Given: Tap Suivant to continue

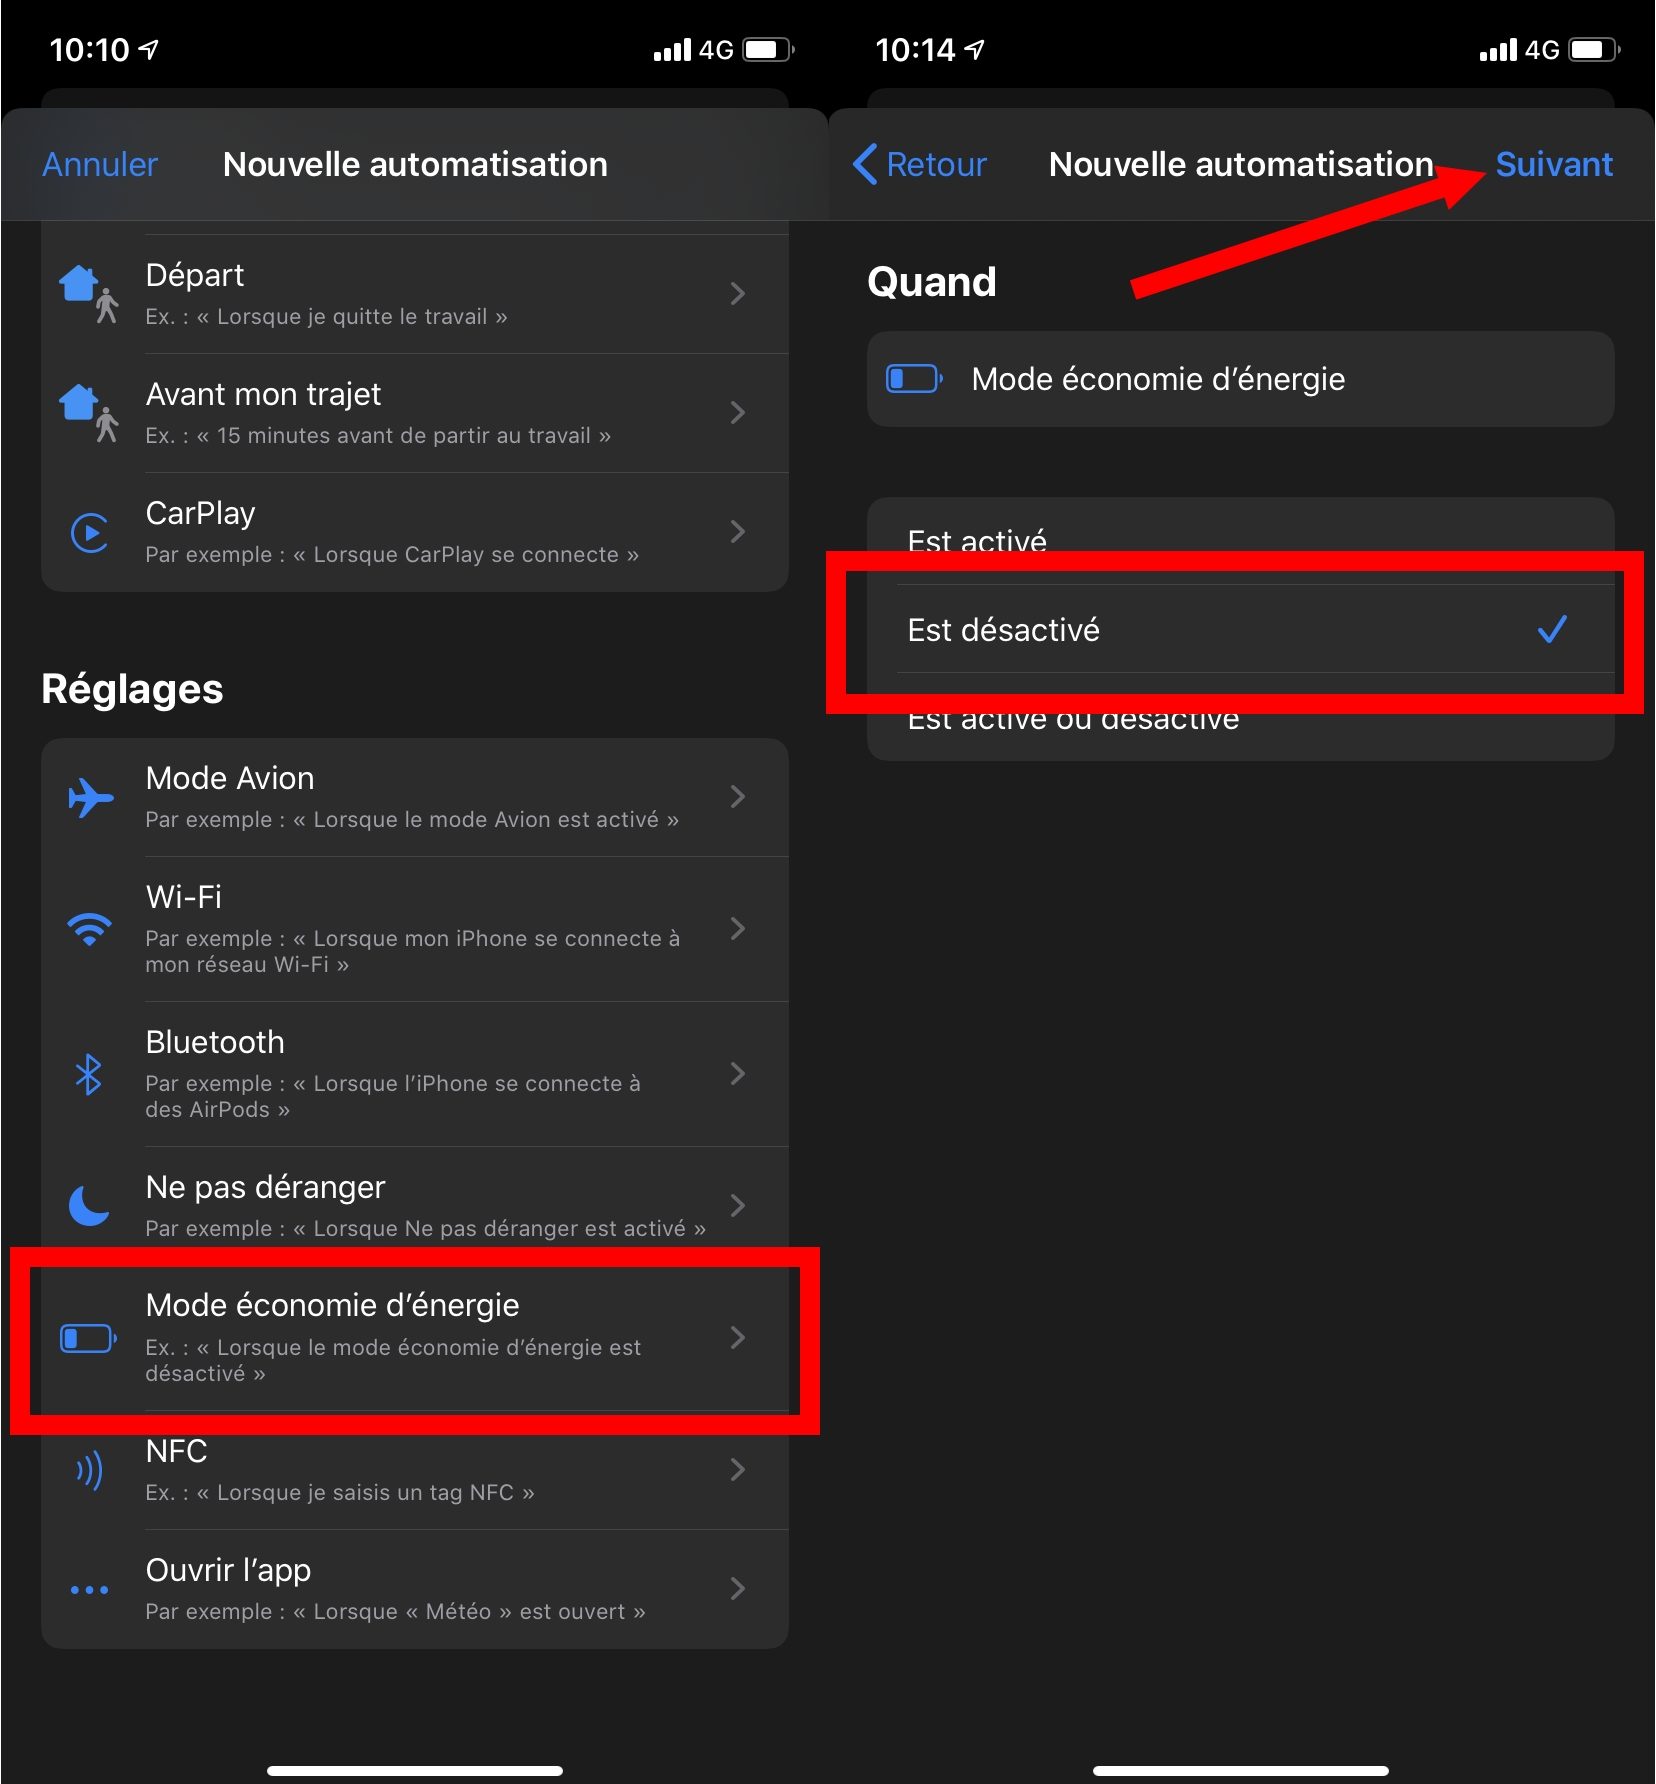Looking at the screenshot, I should pos(1553,164).
